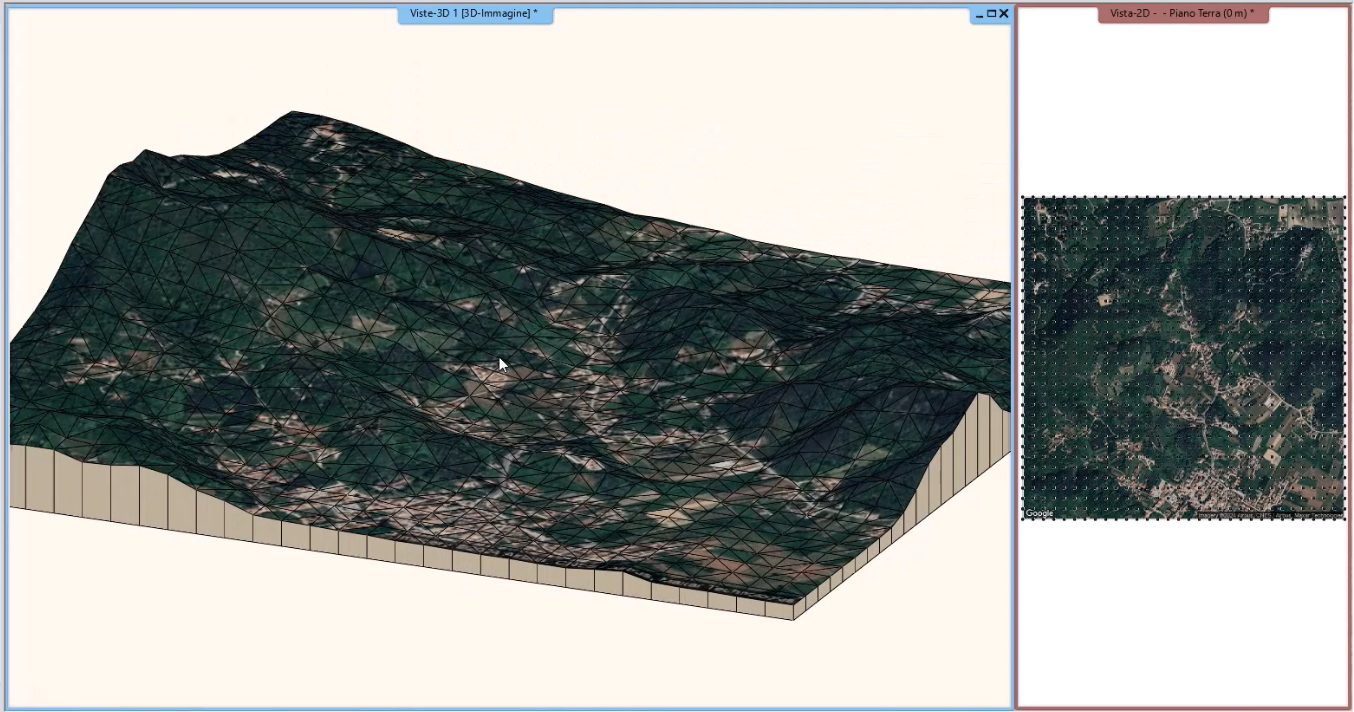
Task: Close the Viste-3D 1 window
Action: click(1003, 14)
